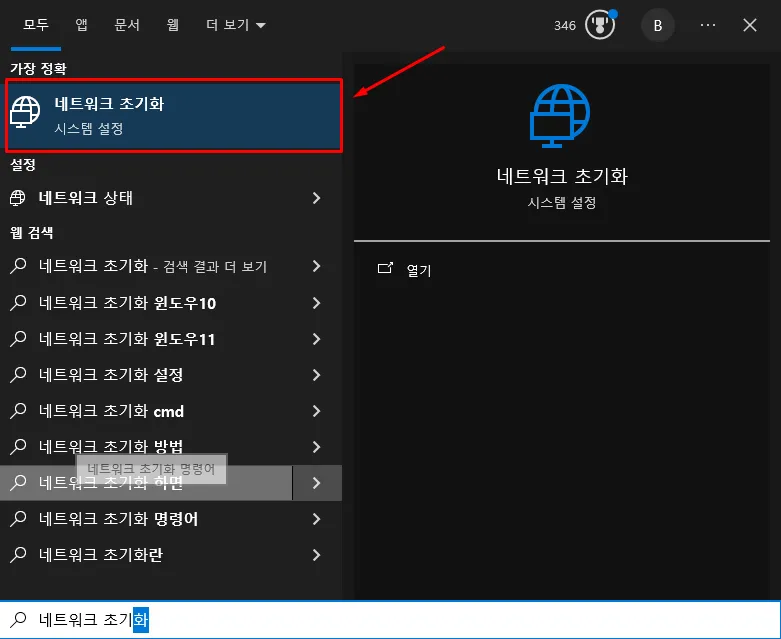This screenshot has width=781, height=639.
Task: Switch to the 앱 tab
Action: pos(82,25)
